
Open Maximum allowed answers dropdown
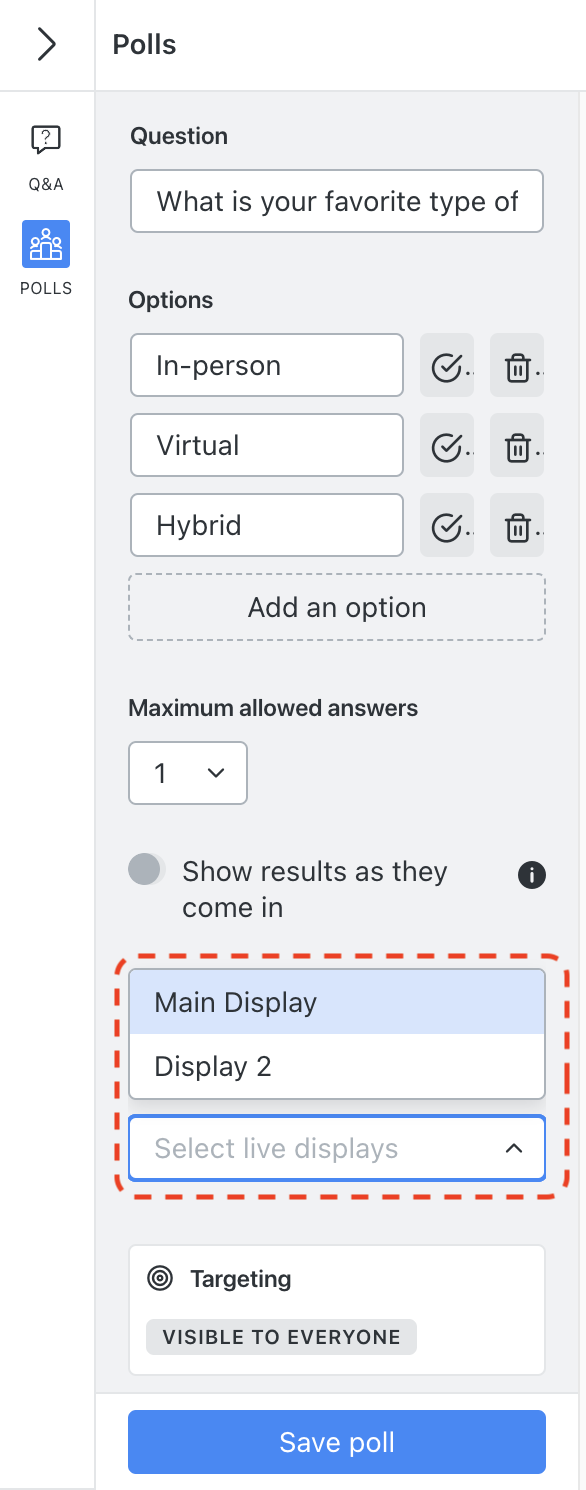coord(188,773)
